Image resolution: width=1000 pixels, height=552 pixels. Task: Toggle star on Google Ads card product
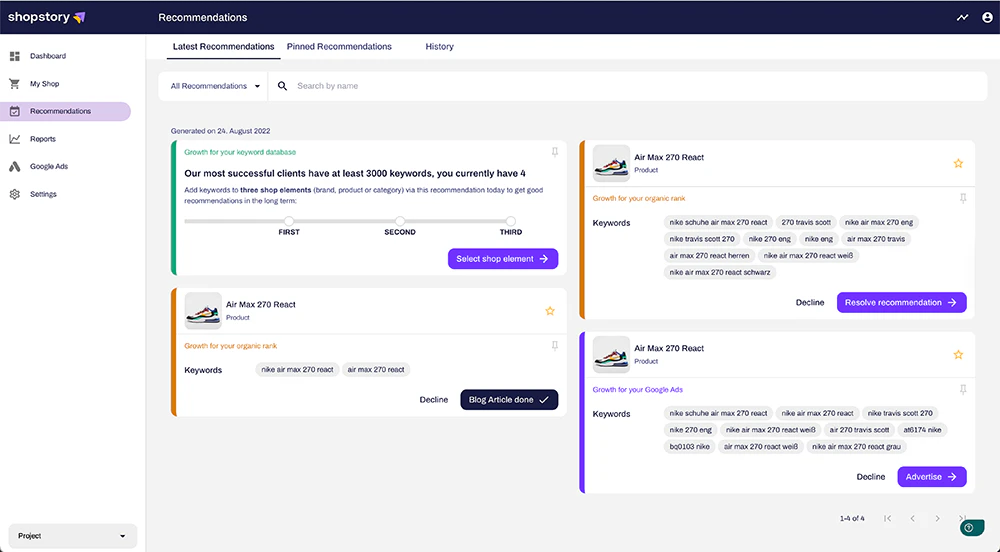[x=958, y=354]
